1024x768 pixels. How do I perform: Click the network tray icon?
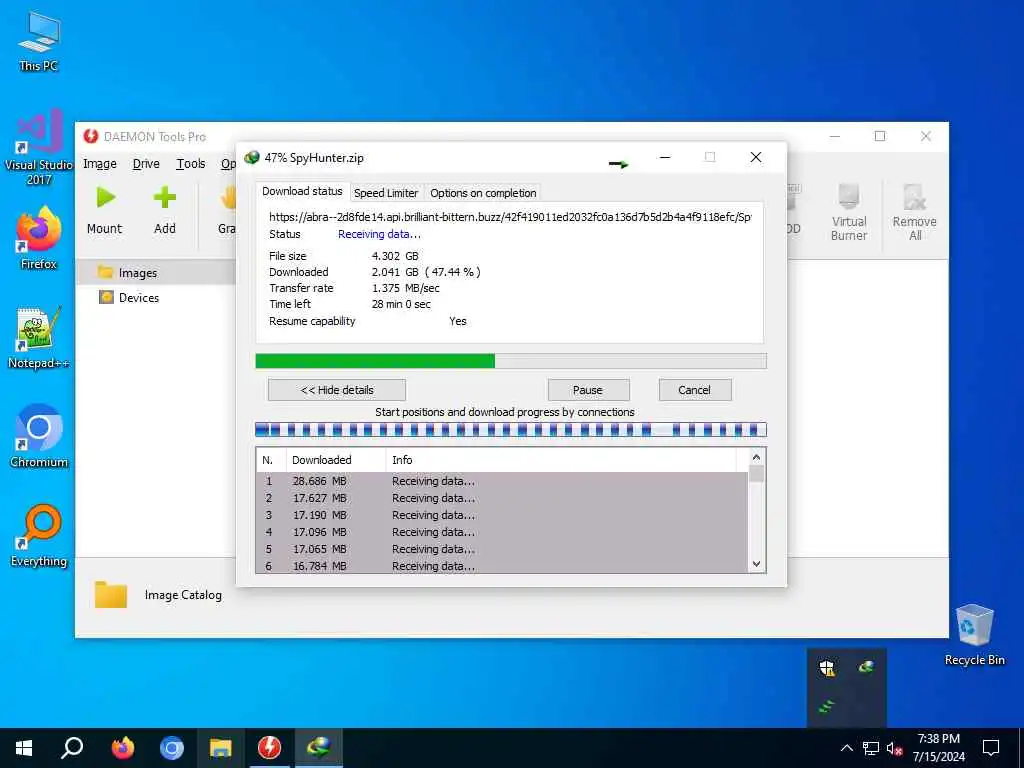[x=871, y=748]
